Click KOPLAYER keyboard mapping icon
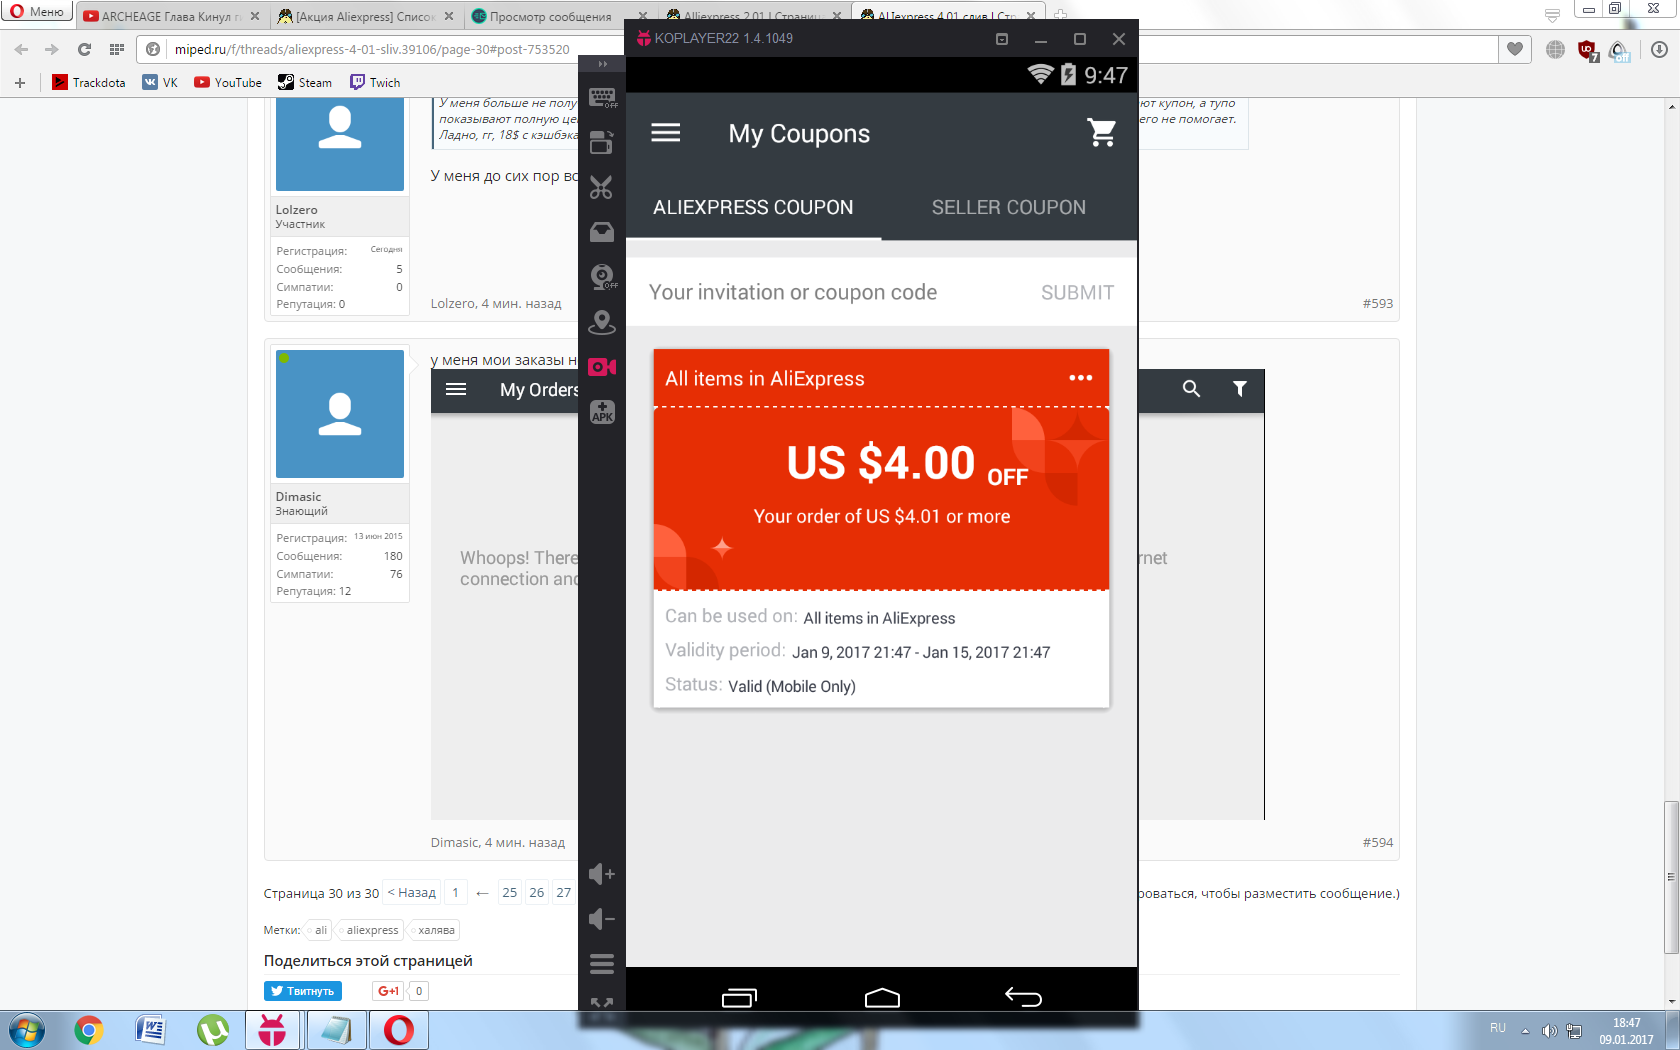 click(602, 98)
